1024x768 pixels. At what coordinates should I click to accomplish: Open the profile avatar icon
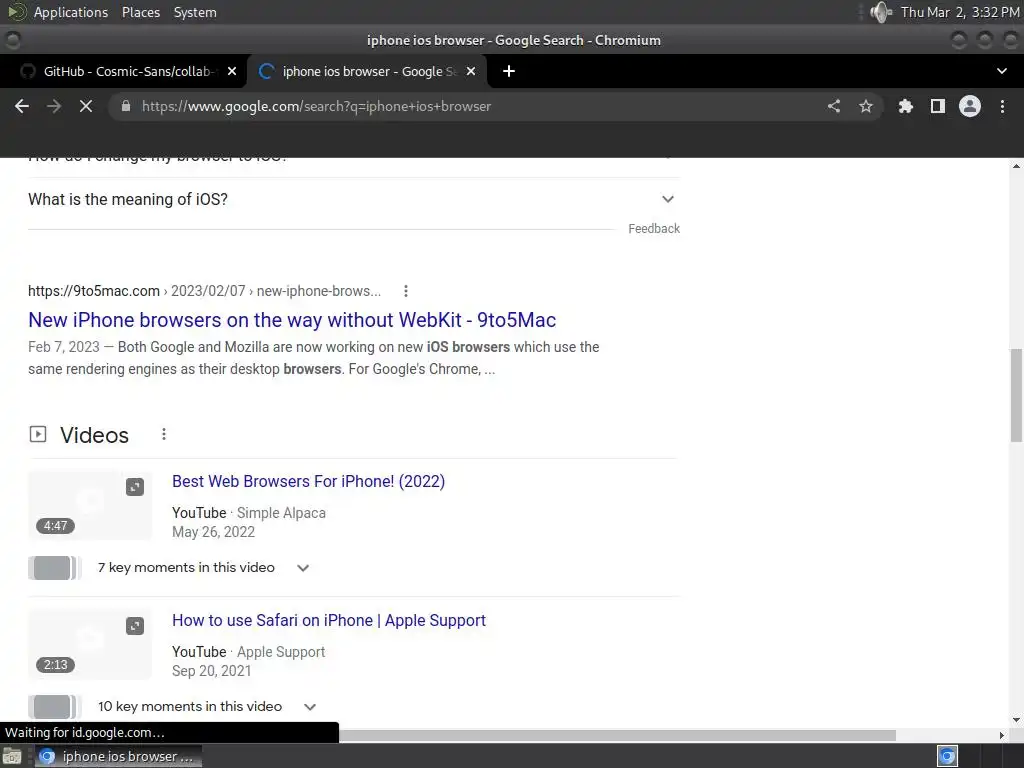pyautogui.click(x=970, y=106)
